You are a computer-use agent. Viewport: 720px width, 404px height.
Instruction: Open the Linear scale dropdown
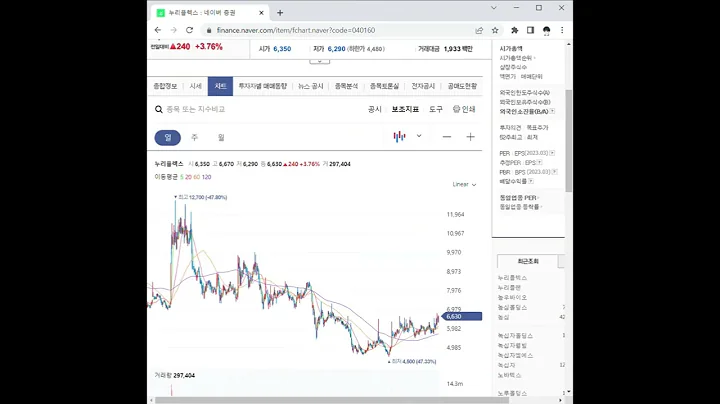click(x=464, y=185)
